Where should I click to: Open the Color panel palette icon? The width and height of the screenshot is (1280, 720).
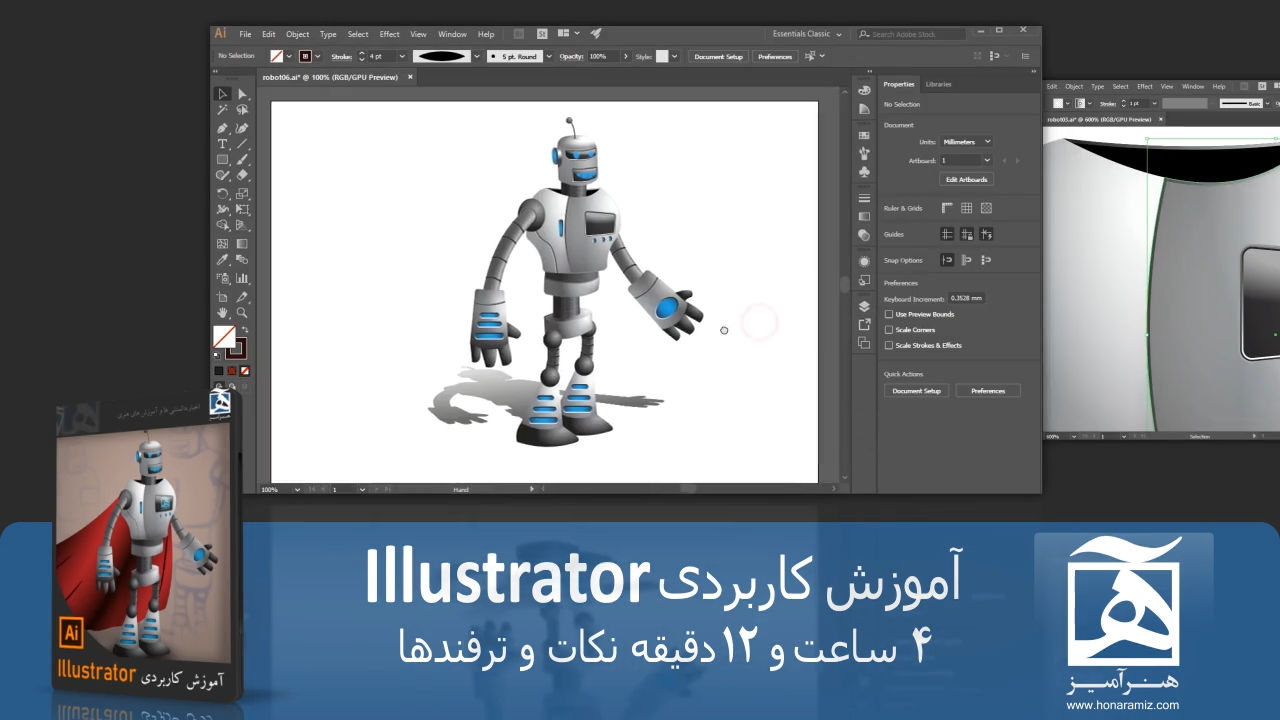click(x=864, y=90)
